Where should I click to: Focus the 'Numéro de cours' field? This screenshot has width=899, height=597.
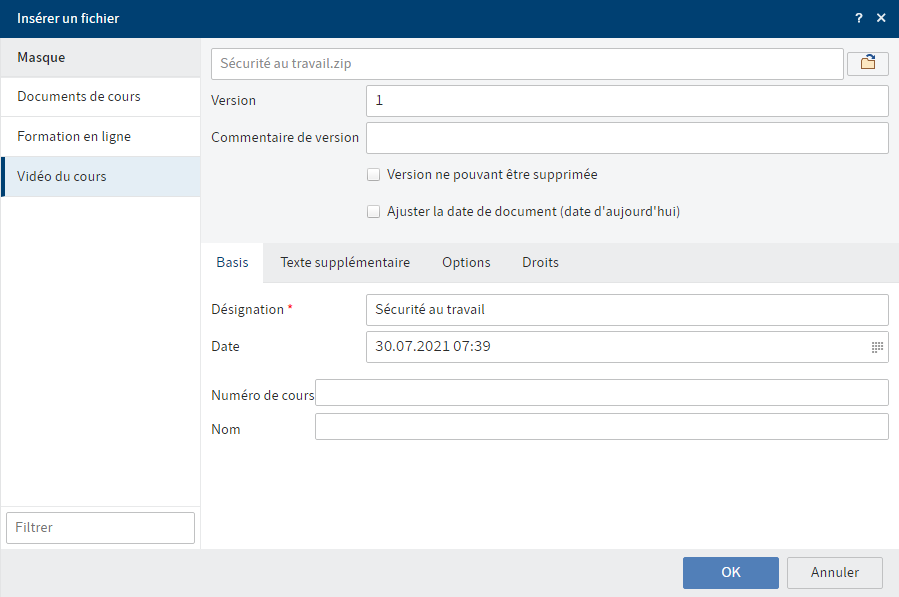pos(601,392)
